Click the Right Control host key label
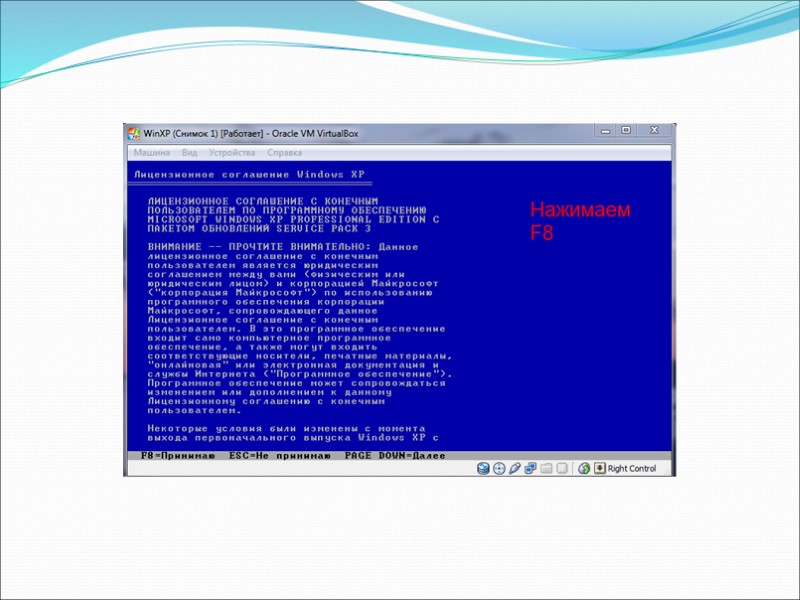 click(x=632, y=468)
